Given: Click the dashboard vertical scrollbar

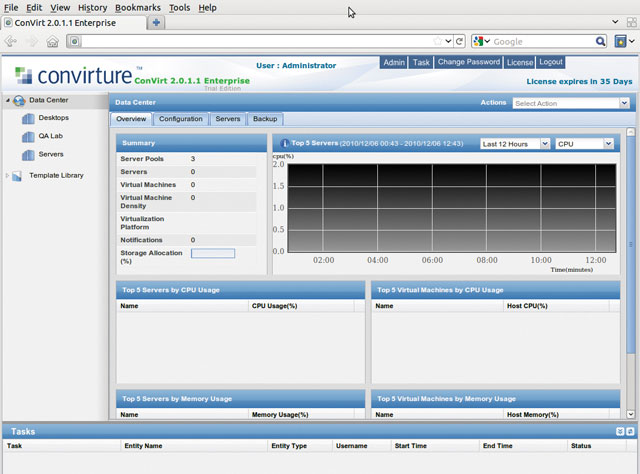Looking at the screenshot, I should 630,245.
